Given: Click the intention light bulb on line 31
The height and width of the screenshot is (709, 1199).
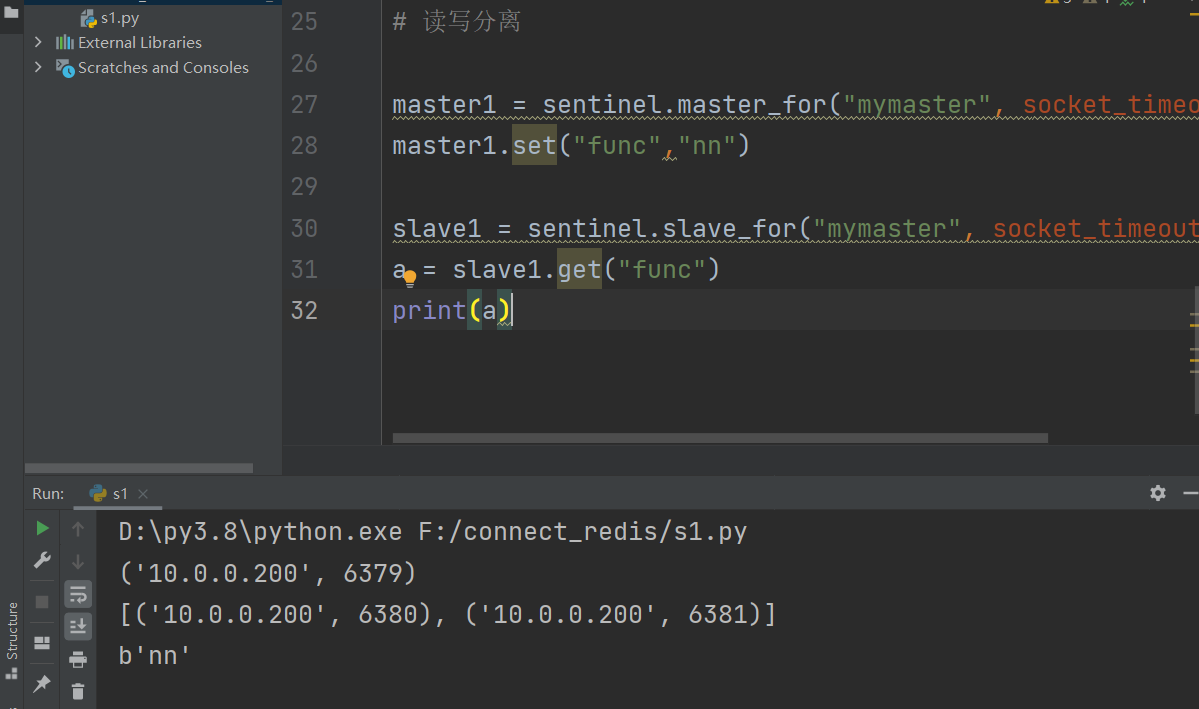Looking at the screenshot, I should 410,278.
